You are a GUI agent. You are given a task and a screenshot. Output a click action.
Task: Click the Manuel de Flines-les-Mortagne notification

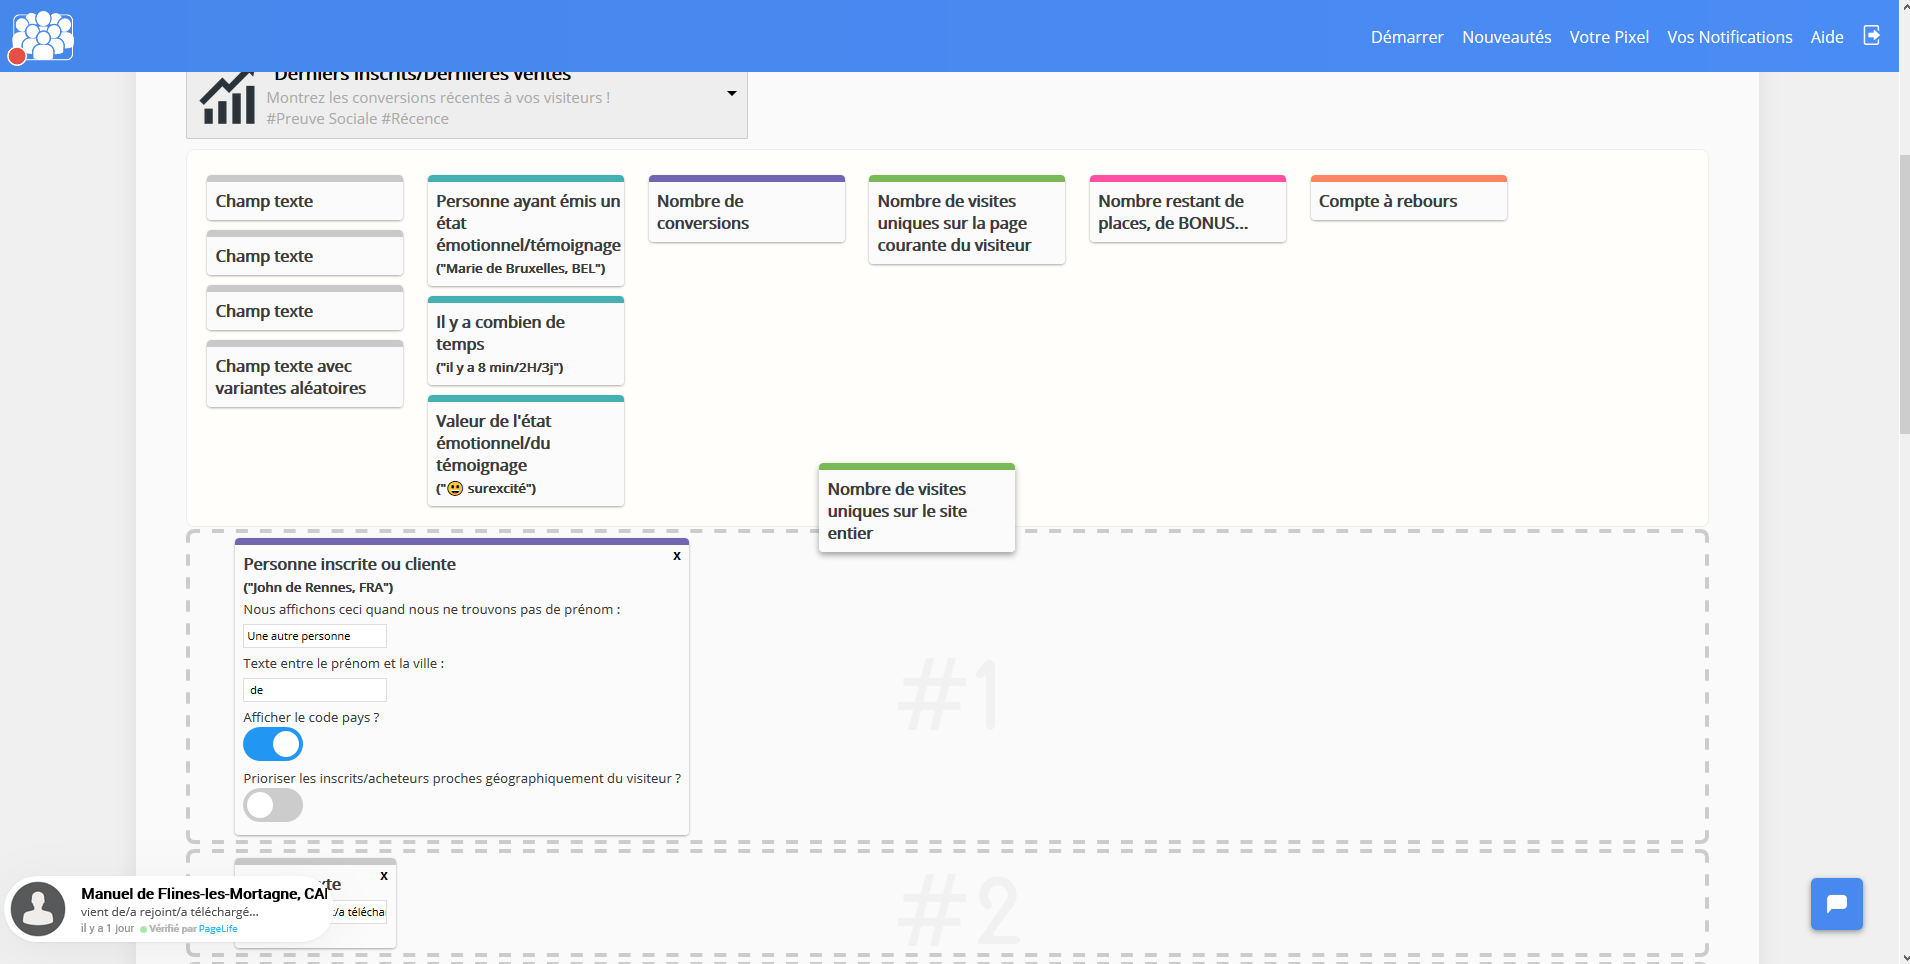tap(168, 909)
